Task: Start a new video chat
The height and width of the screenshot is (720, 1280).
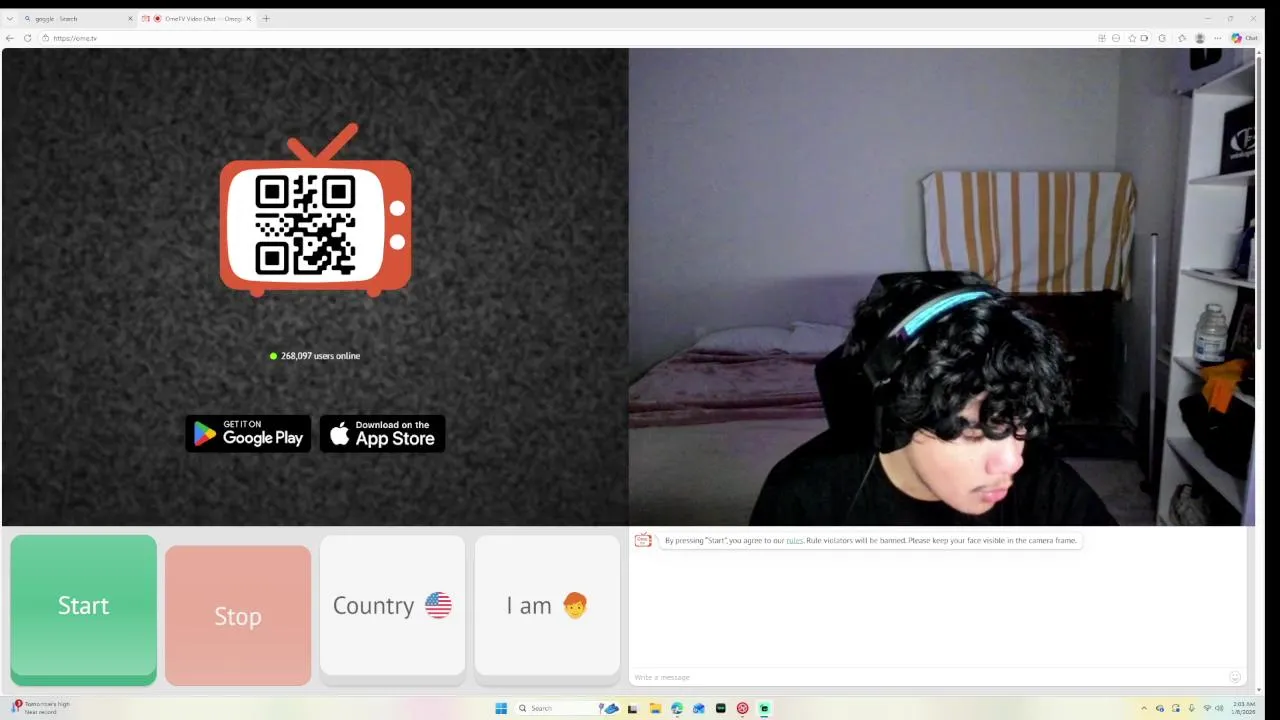Action: [x=83, y=608]
